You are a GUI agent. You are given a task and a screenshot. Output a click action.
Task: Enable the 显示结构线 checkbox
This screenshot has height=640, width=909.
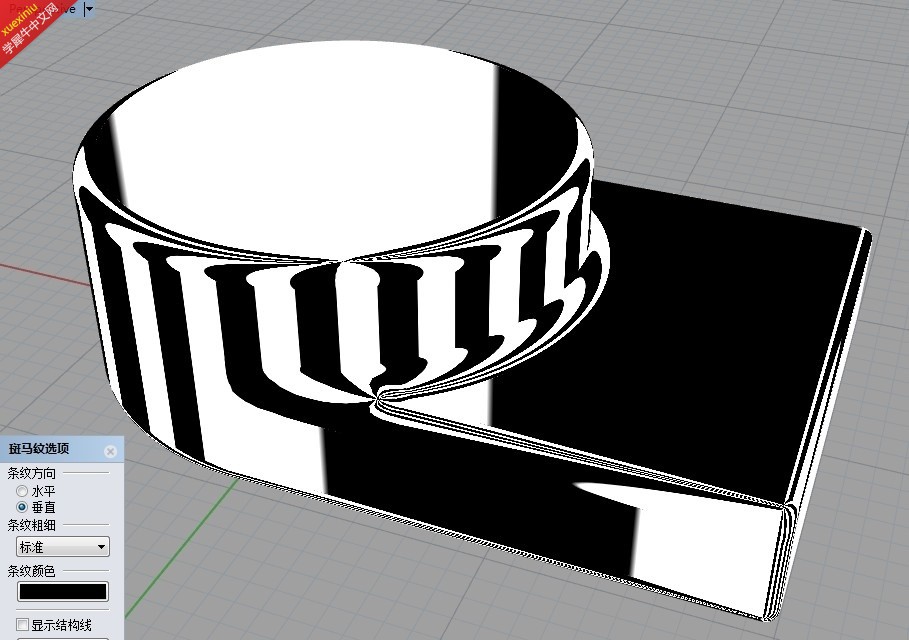point(22,624)
